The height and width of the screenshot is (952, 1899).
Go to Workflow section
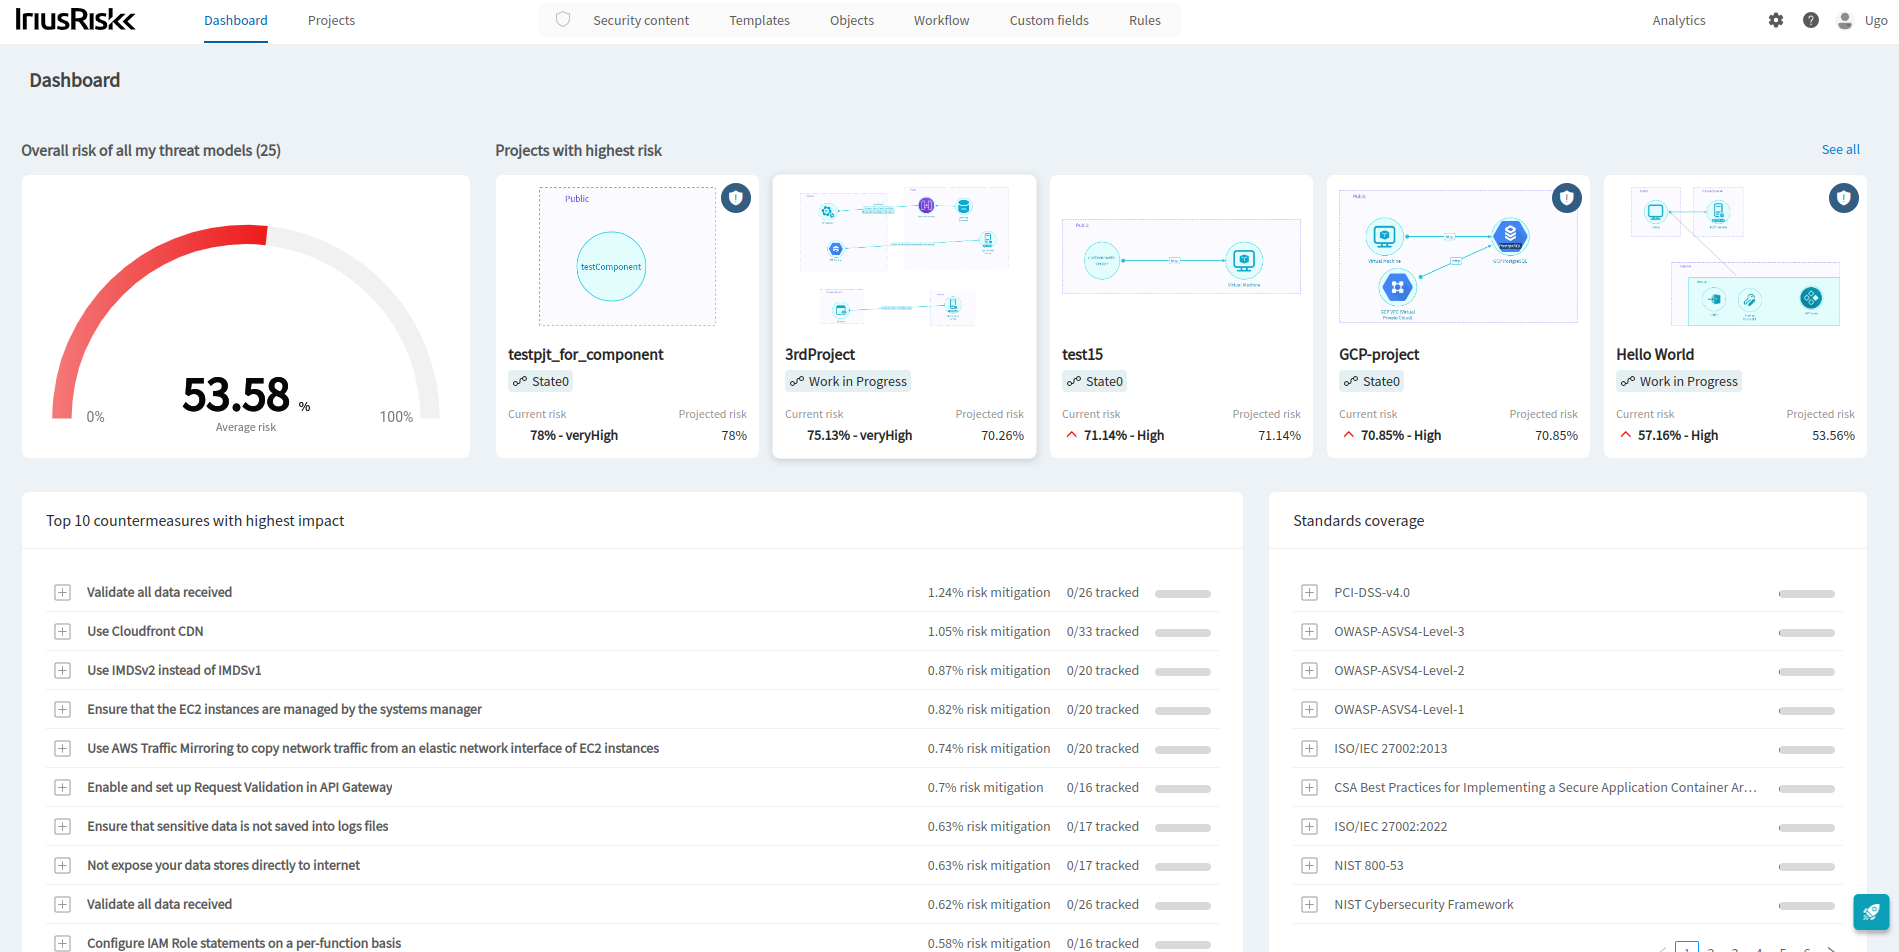[941, 20]
